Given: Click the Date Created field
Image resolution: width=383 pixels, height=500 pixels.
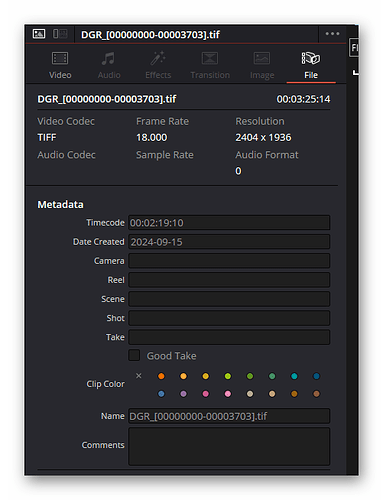Looking at the screenshot, I should [229, 242].
